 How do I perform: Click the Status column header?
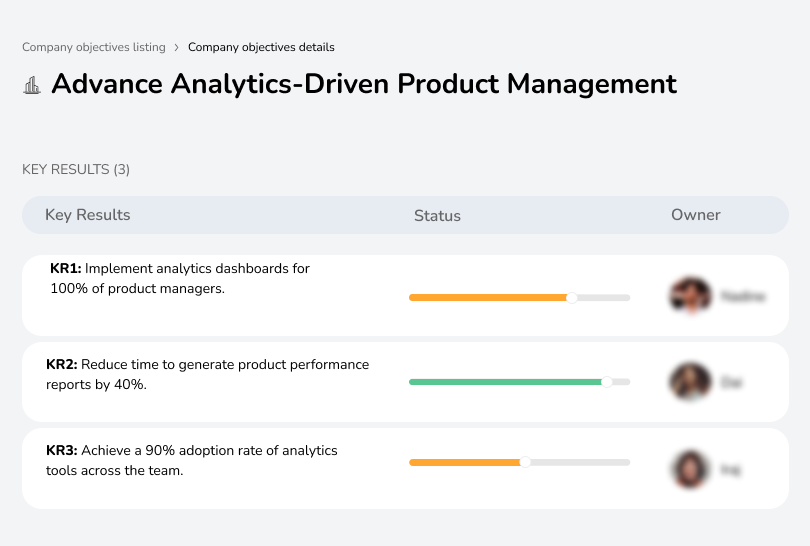(437, 215)
